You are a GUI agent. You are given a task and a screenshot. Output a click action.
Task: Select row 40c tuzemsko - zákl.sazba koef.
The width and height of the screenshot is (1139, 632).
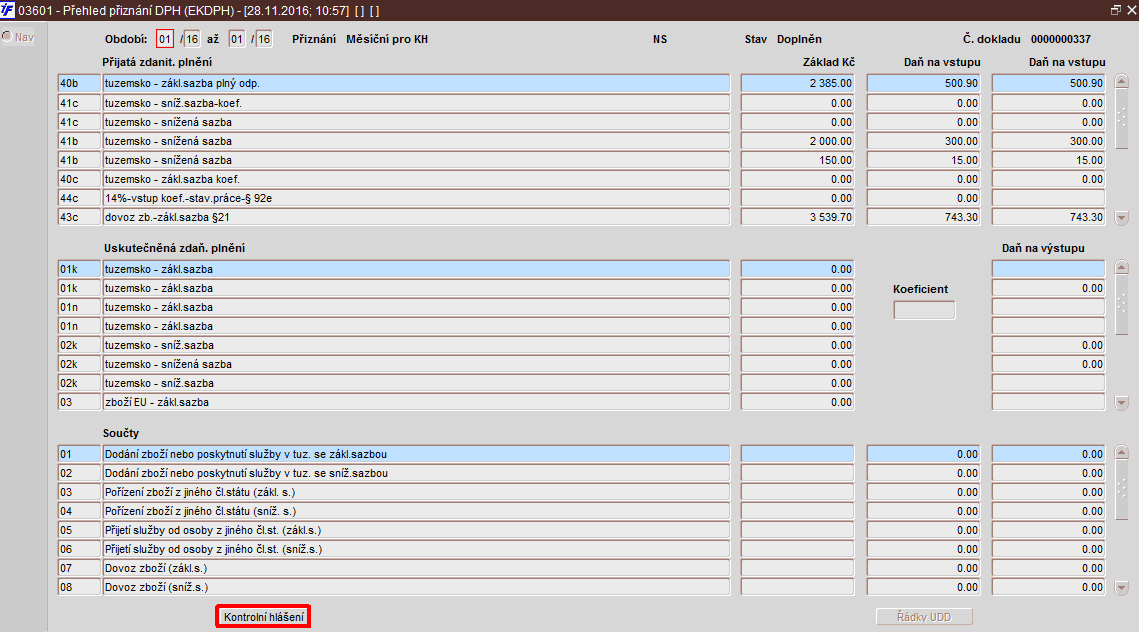(x=416, y=179)
